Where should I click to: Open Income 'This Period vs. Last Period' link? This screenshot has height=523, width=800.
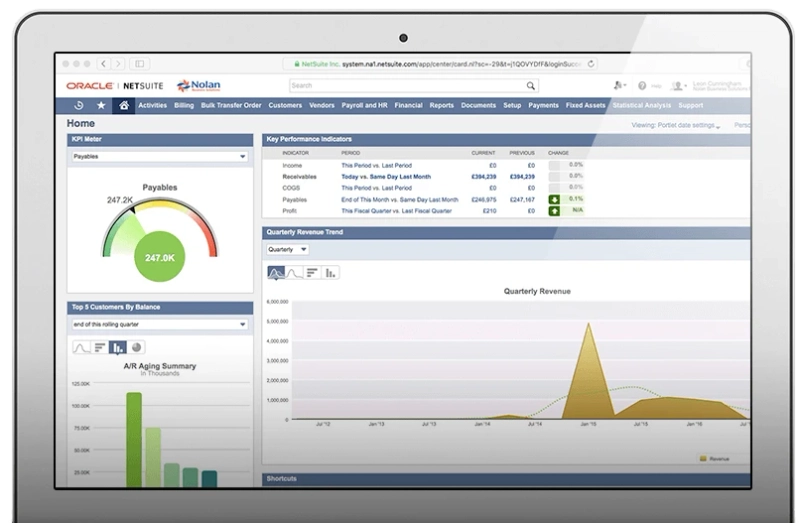pos(377,166)
